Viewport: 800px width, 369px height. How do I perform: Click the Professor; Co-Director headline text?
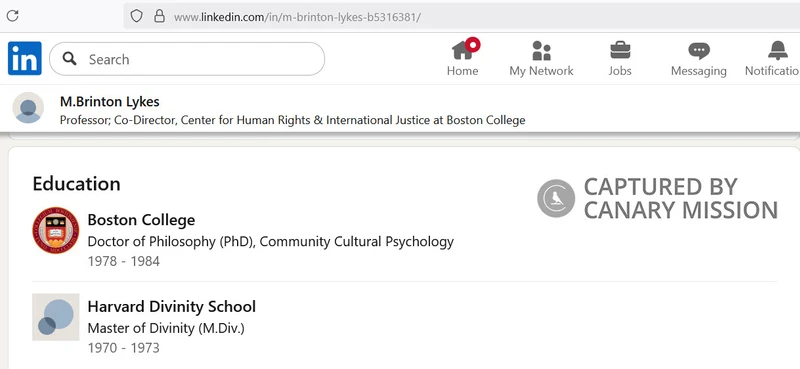[x=292, y=120]
